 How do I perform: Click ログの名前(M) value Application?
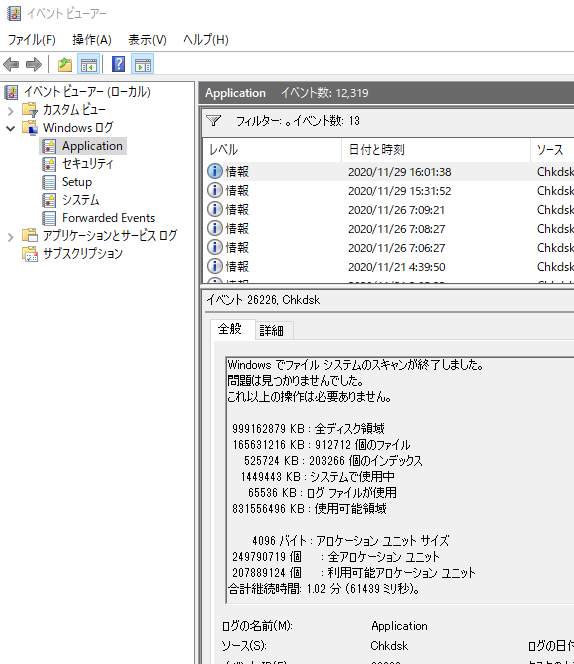coord(399,626)
